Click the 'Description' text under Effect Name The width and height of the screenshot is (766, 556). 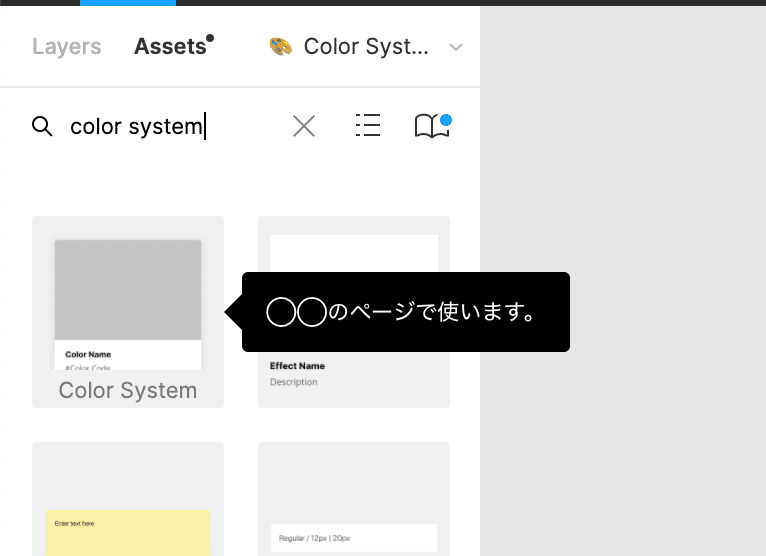[294, 382]
